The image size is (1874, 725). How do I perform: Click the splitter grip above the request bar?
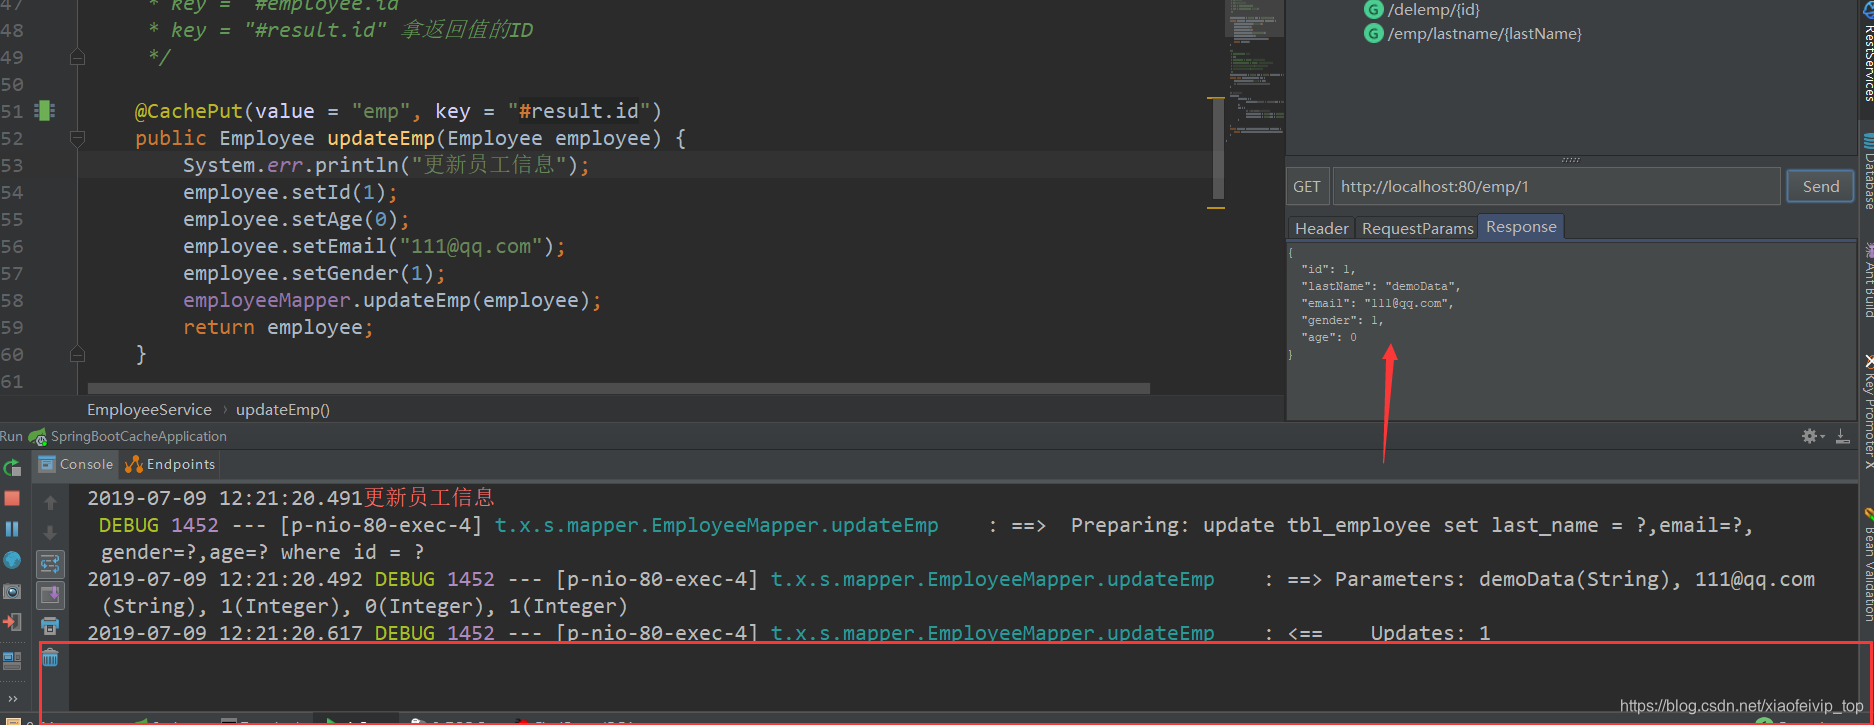(1570, 159)
